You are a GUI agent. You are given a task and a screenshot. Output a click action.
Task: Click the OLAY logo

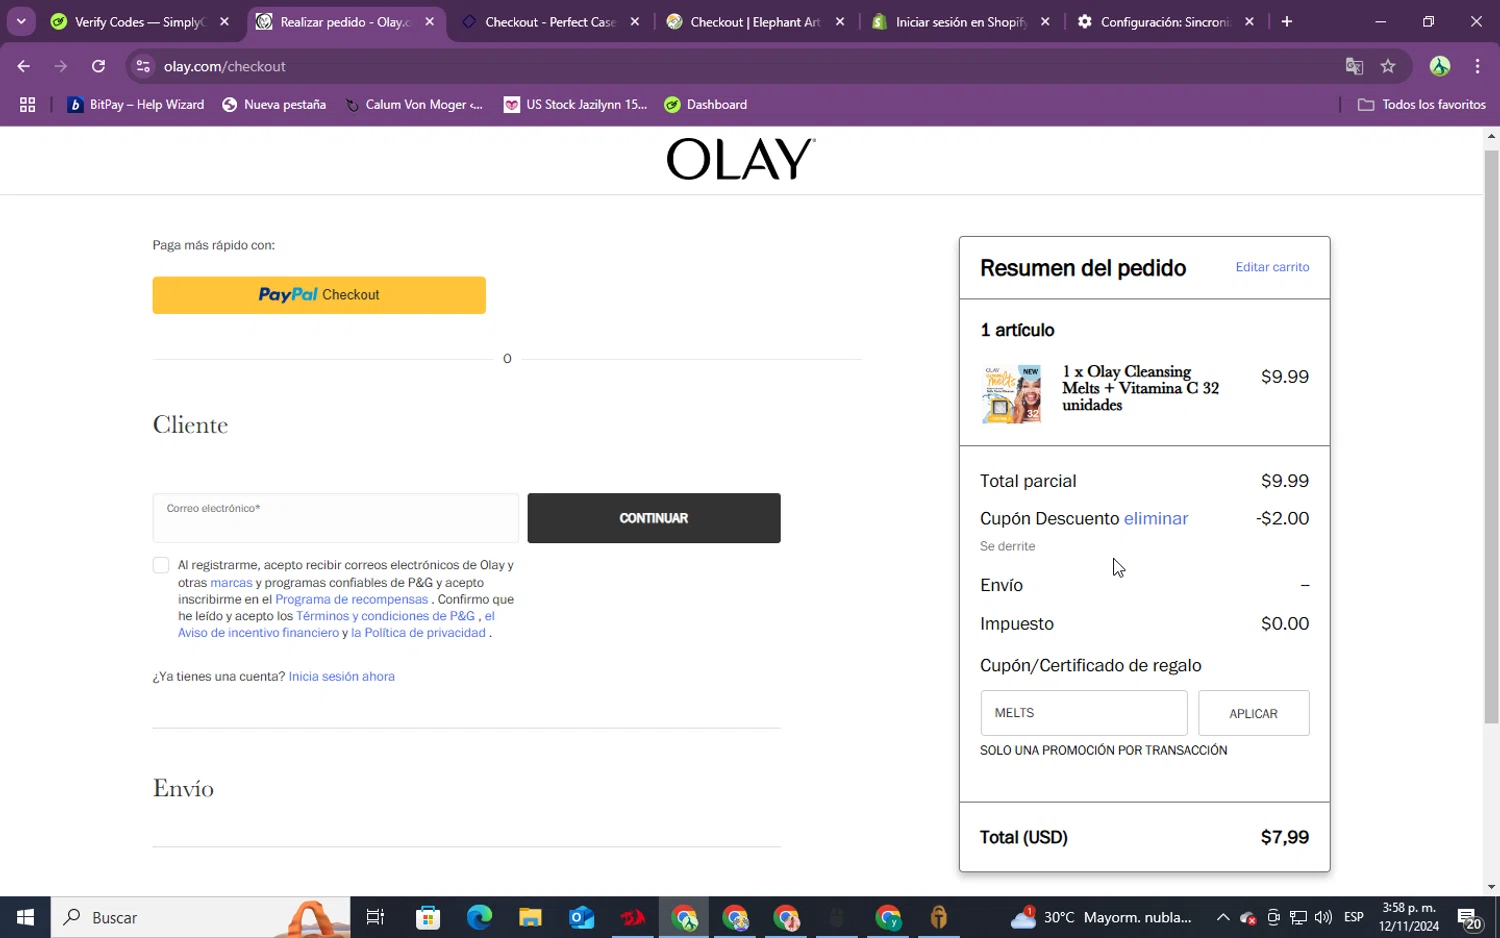[741, 159]
